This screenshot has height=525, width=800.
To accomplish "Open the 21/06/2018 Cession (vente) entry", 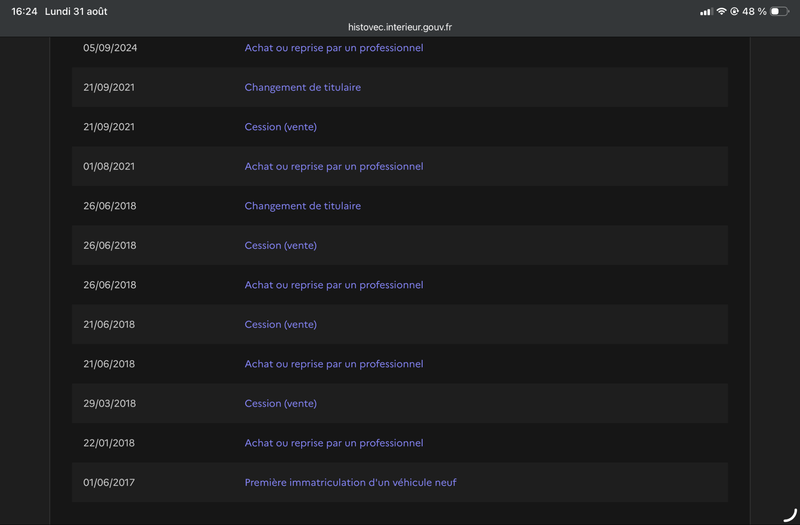I will 281,324.
